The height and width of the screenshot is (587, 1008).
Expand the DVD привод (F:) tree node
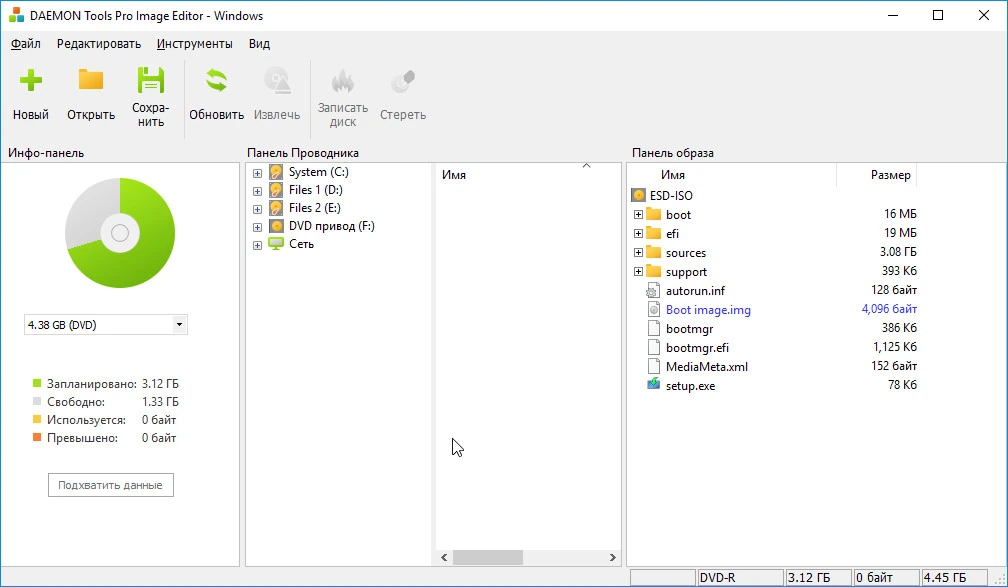[x=257, y=227]
